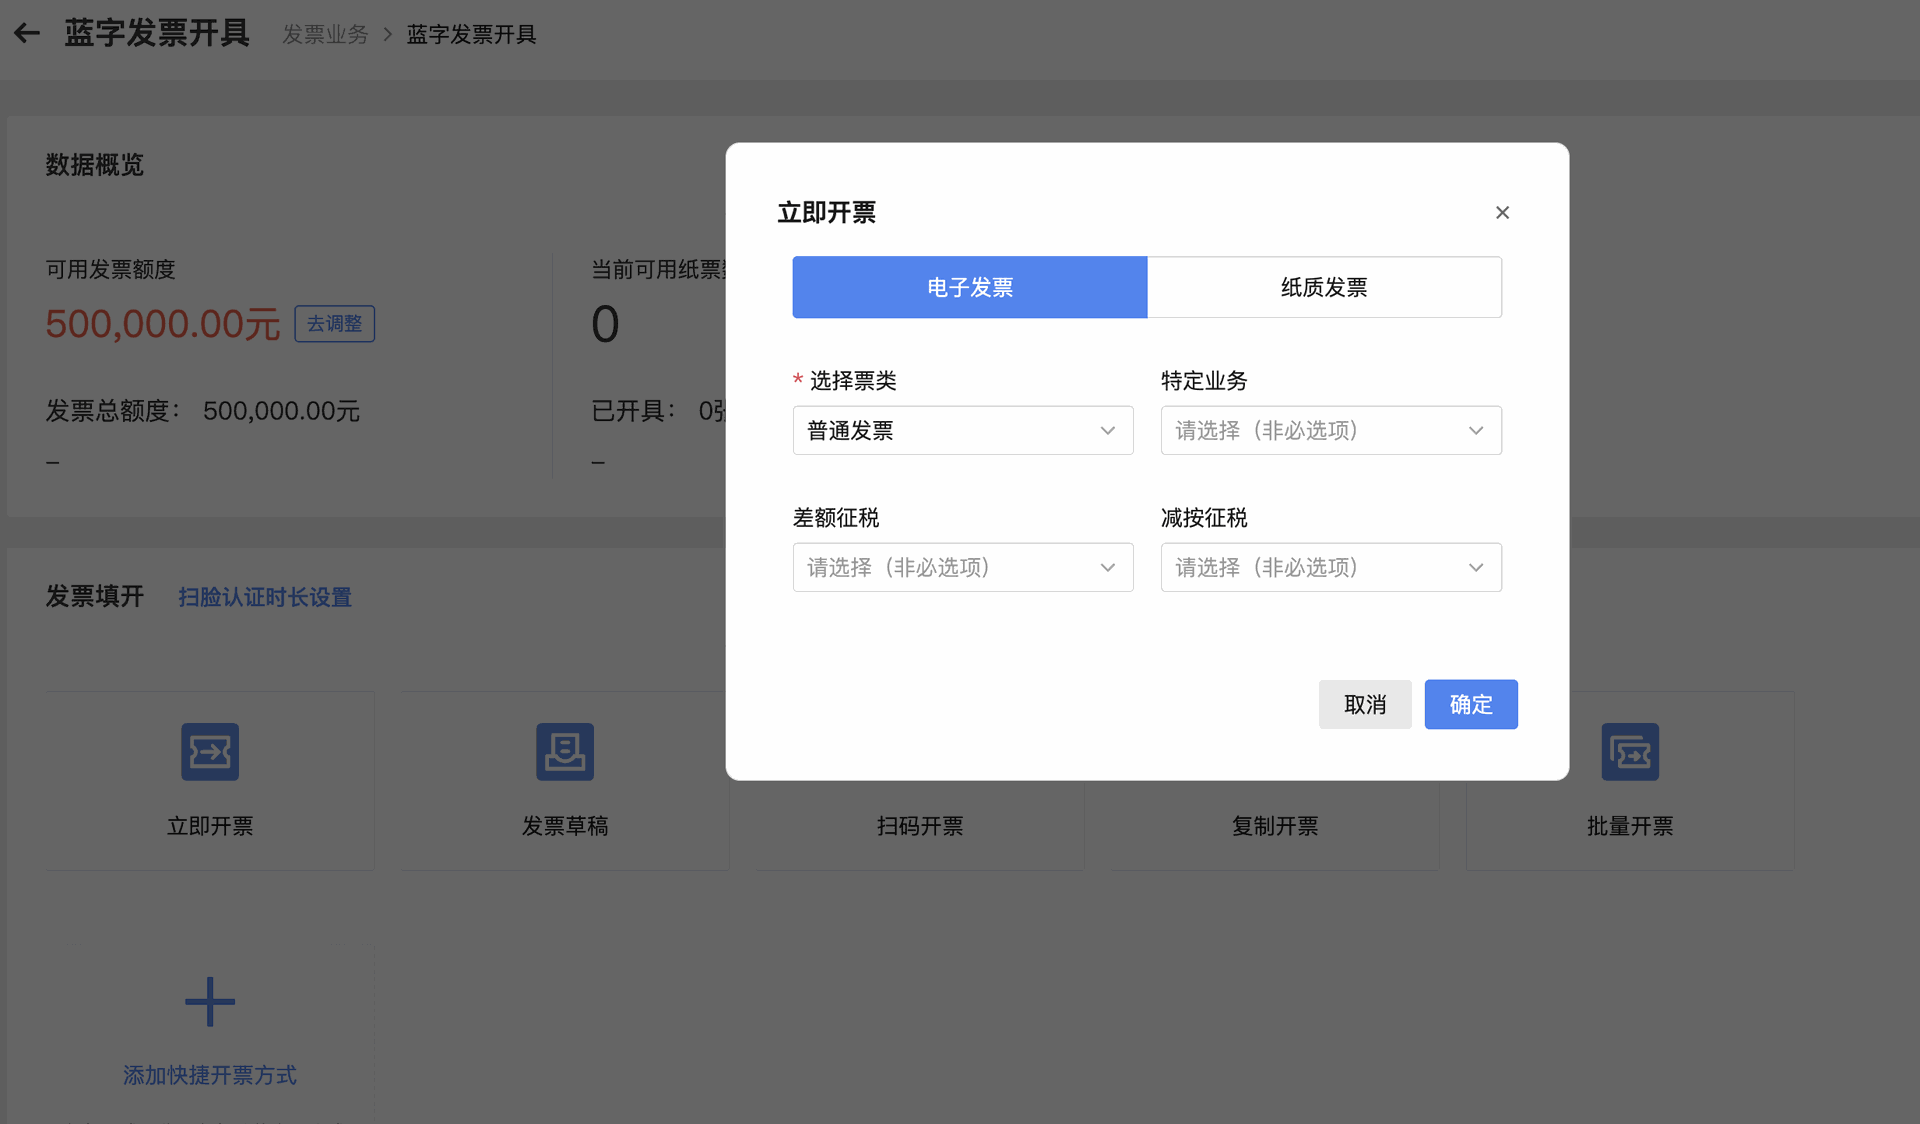1920x1124 pixels.
Task: Click the 批量开票 batch icon
Action: coord(1629,752)
